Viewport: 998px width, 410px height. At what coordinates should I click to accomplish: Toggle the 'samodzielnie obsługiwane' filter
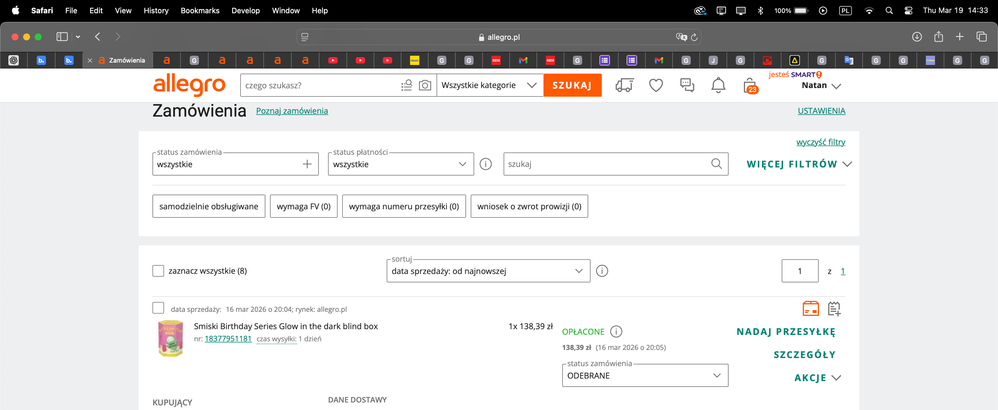pos(209,206)
